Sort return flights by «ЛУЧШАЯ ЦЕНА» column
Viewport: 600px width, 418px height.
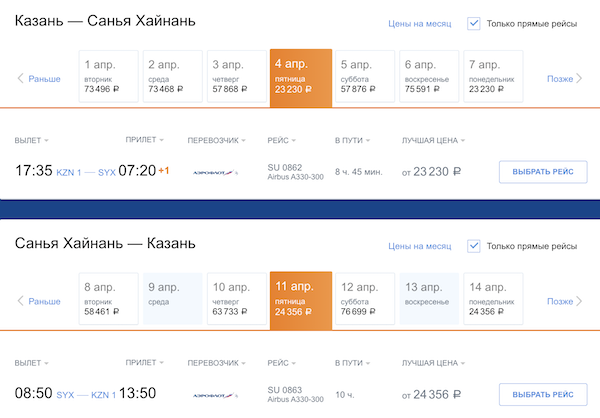coord(435,362)
